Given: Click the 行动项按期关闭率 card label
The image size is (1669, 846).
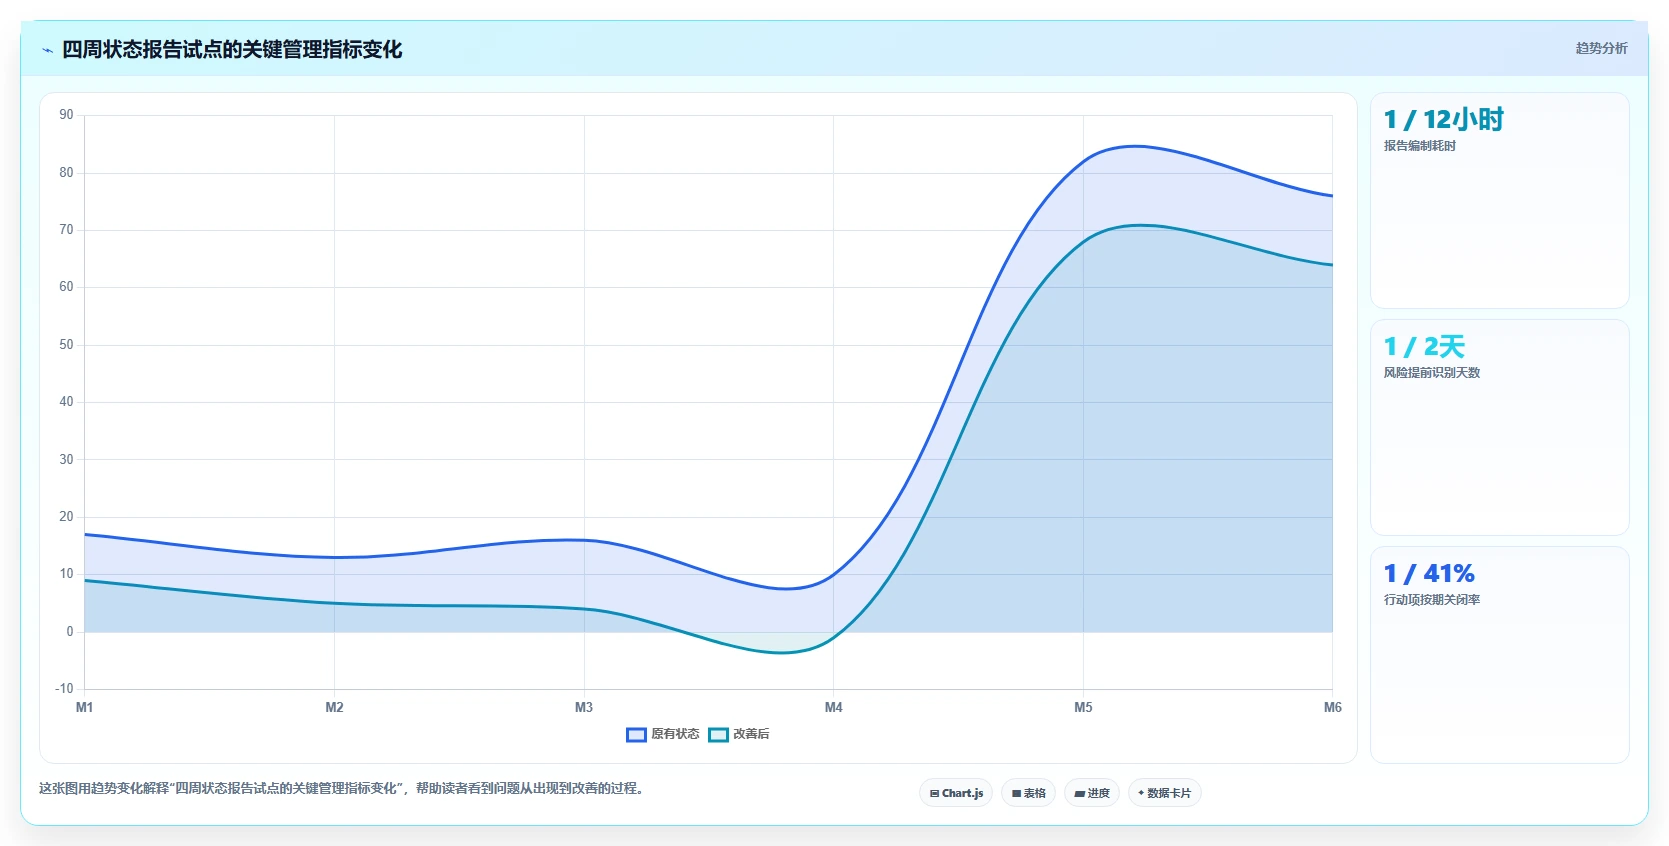Looking at the screenshot, I should 1431,600.
